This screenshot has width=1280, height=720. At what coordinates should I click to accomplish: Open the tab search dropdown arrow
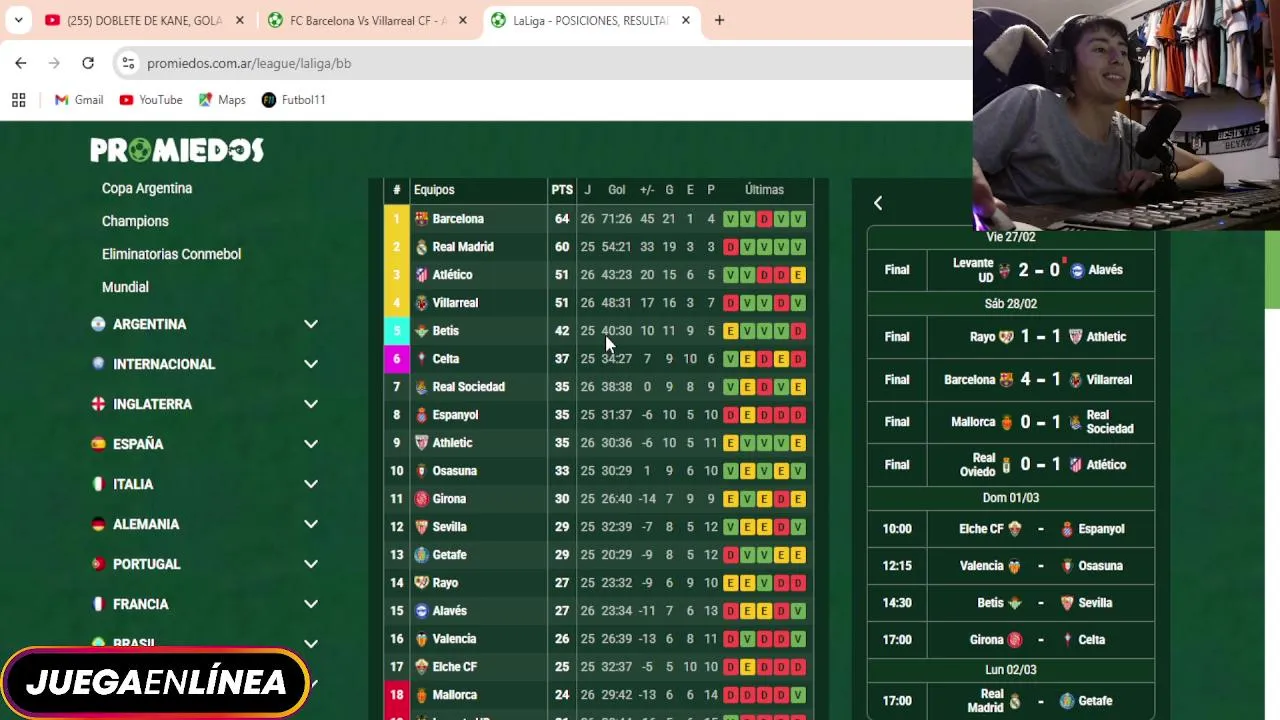pos(18,20)
